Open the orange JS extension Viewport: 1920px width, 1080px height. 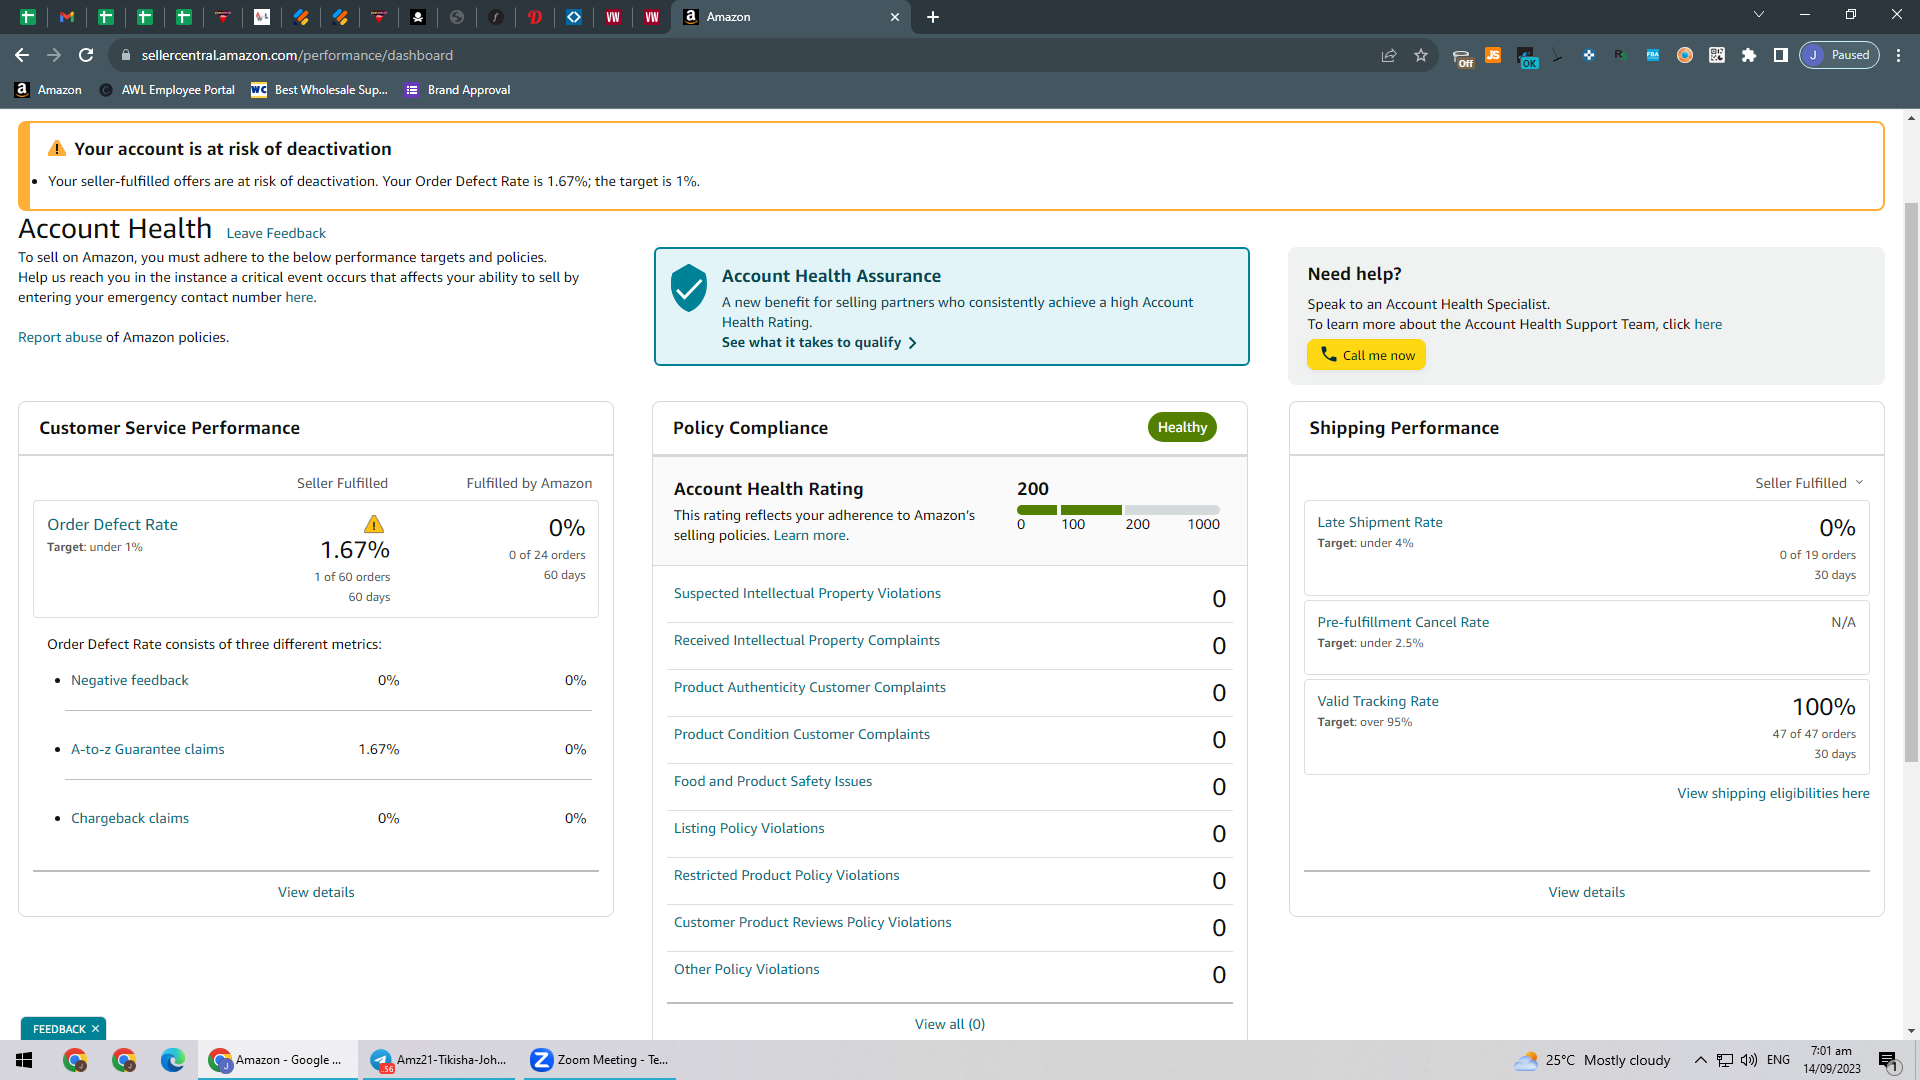[1493, 55]
